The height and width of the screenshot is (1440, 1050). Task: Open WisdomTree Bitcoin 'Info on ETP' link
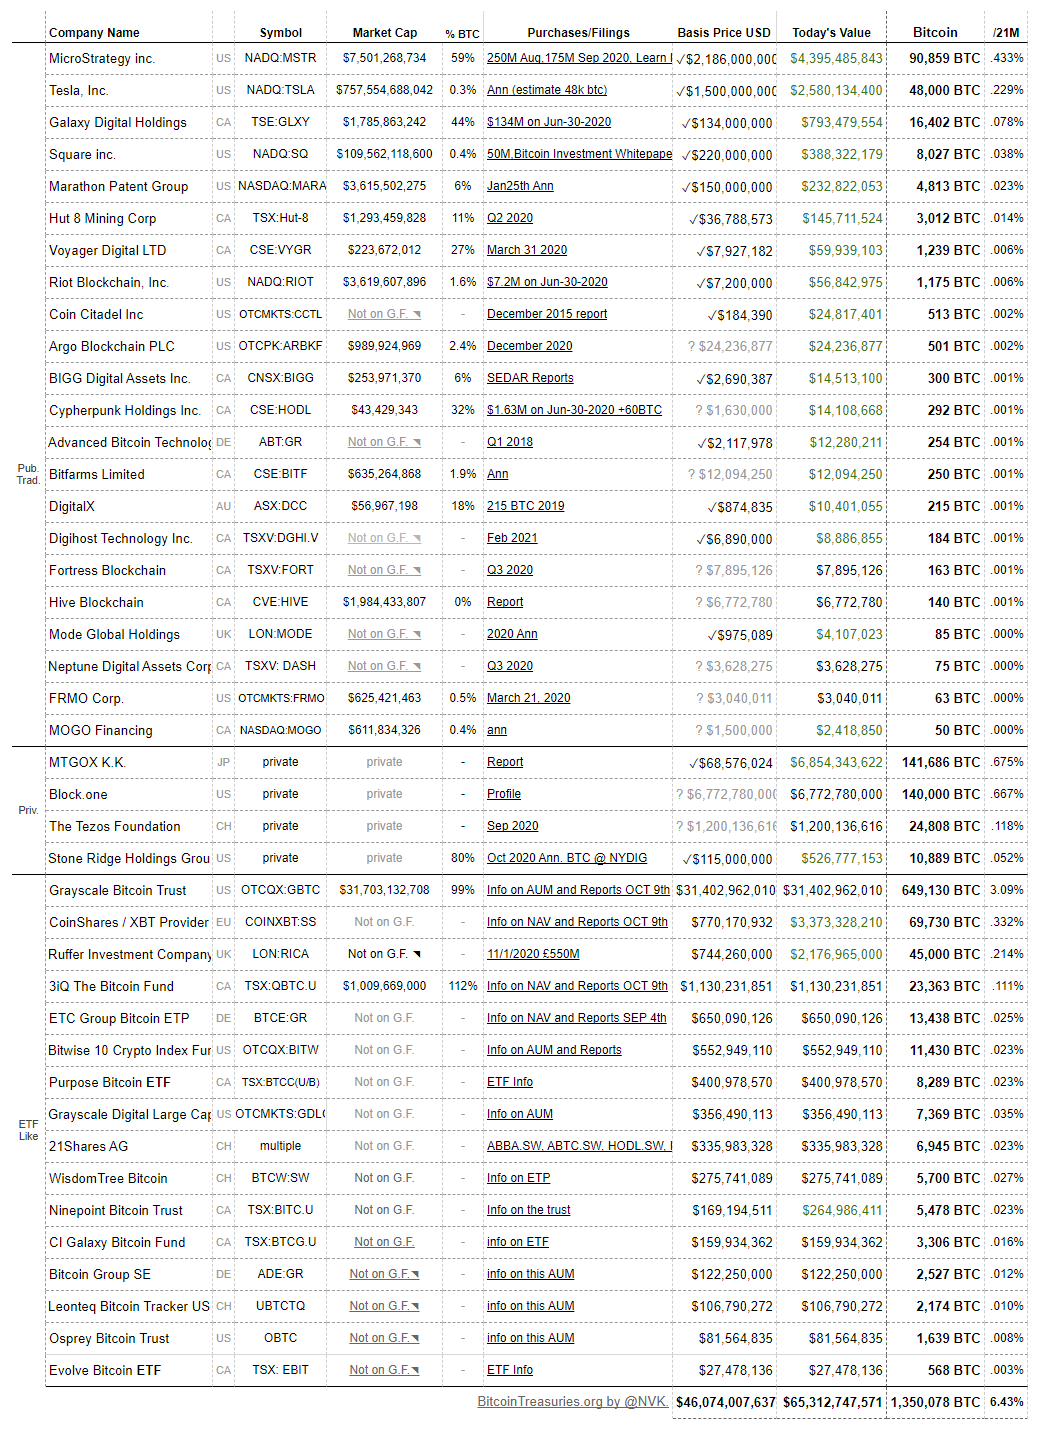tap(519, 1178)
